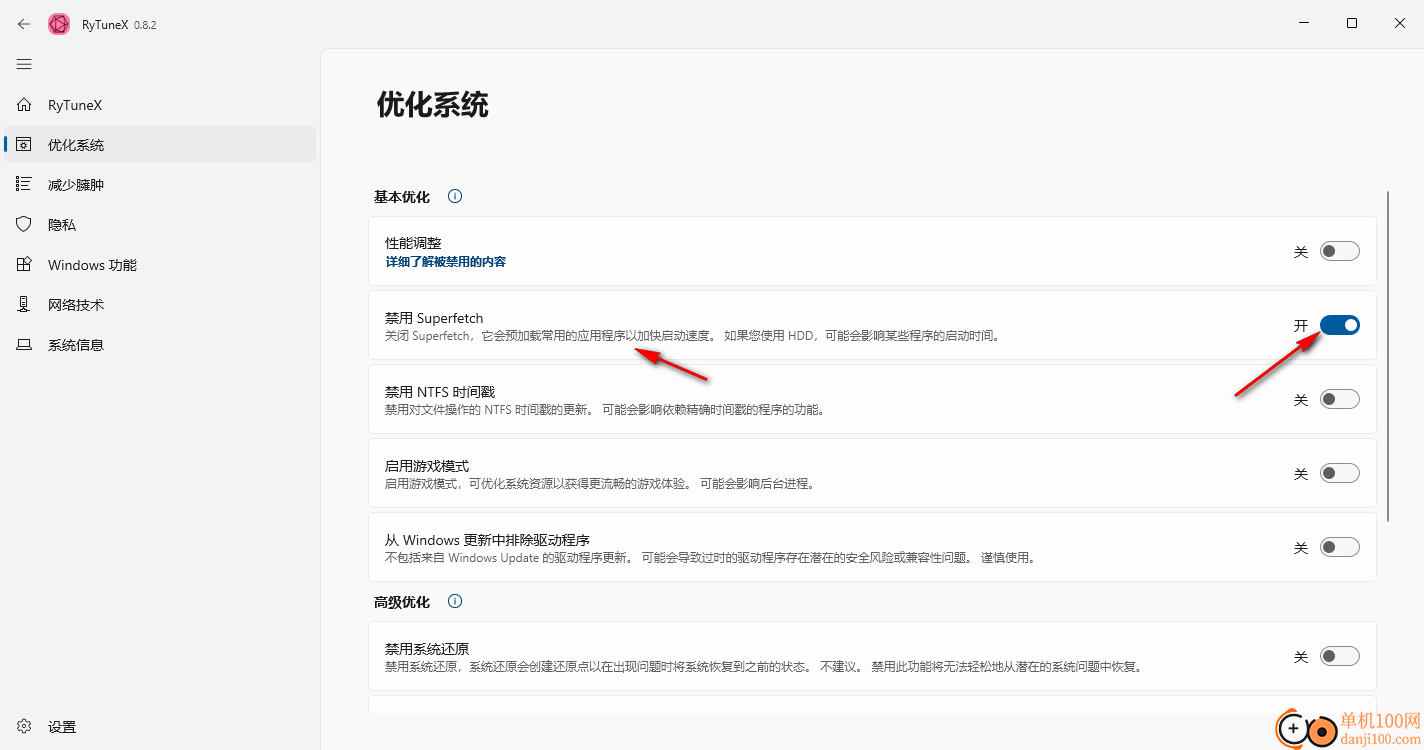Screen dimensions: 1424x750
Task: Click the 基本优化 section heading
Action: click(x=402, y=197)
